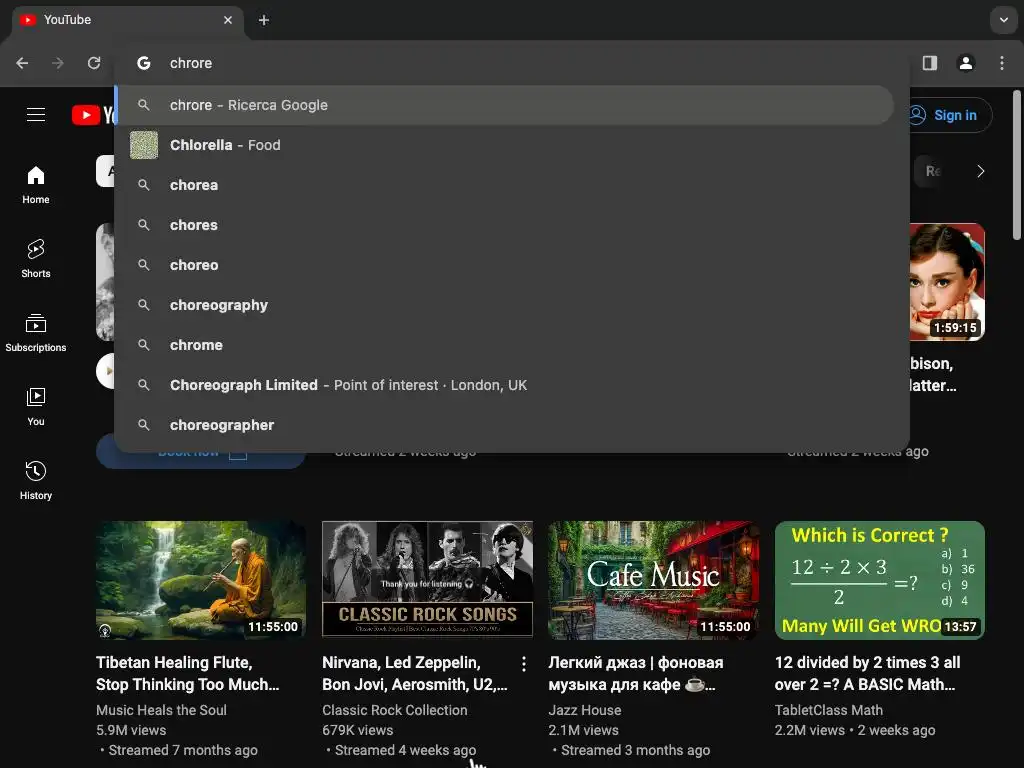
Task: Pick the 'choreography' search suggestion
Action: click(x=504, y=305)
